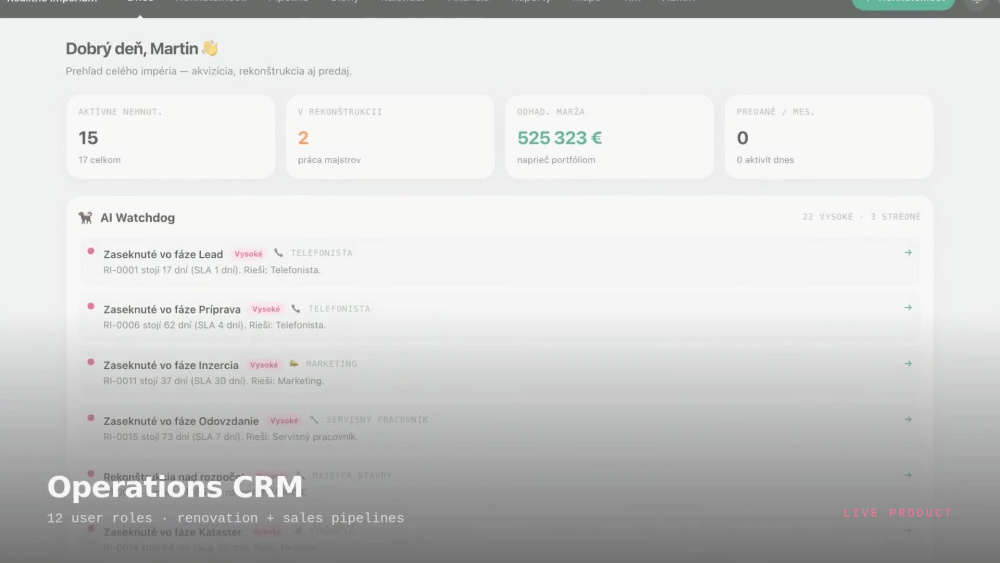The height and width of the screenshot is (563, 1000).
Task: Click the 'práca majstrov' subtext
Action: (x=329, y=160)
